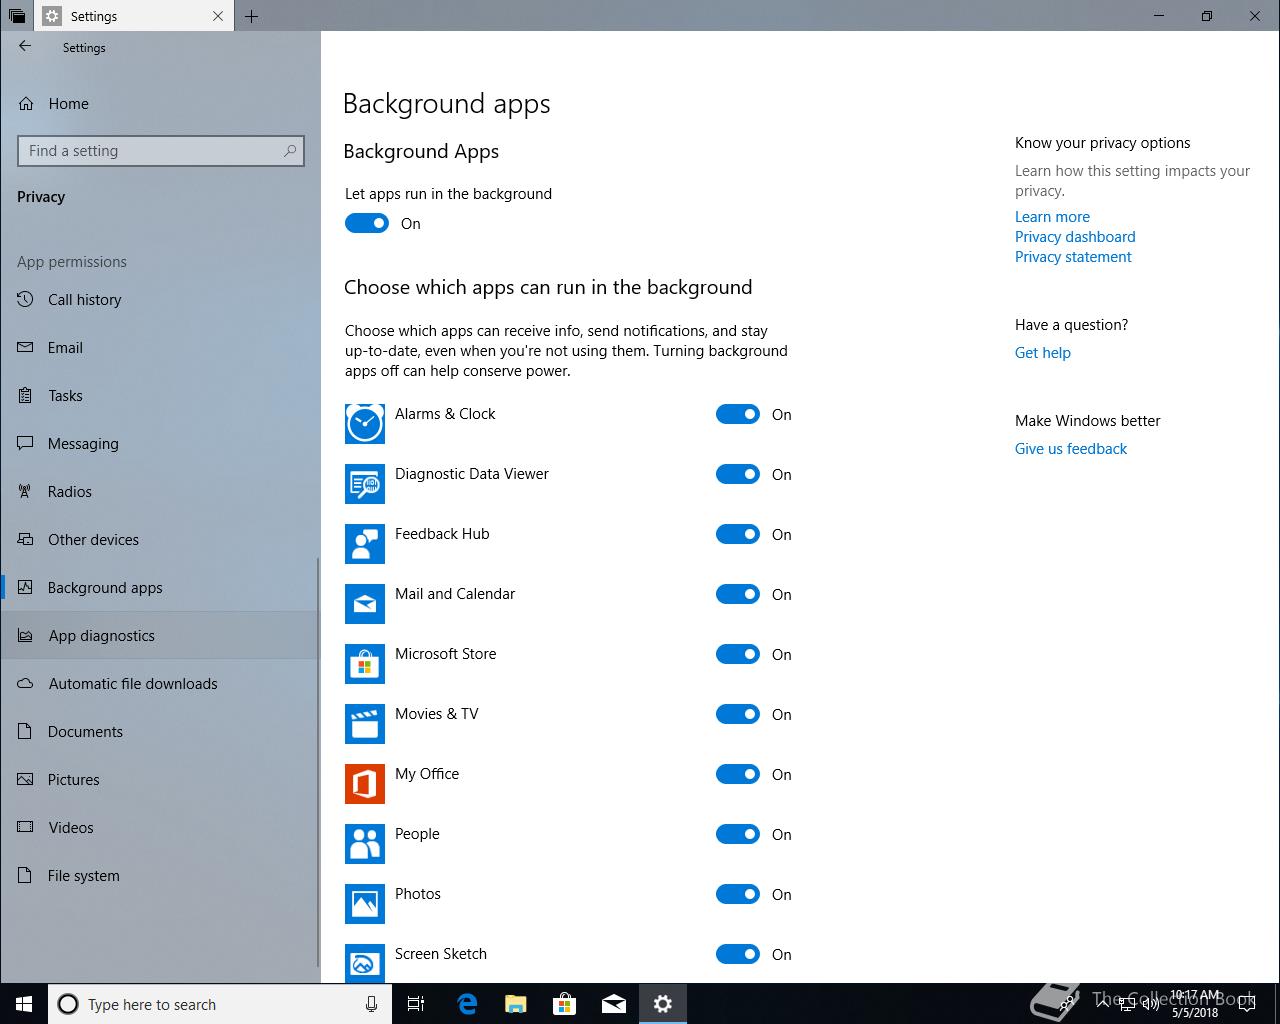Open Other devices settings
The image size is (1280, 1024).
tap(160, 539)
